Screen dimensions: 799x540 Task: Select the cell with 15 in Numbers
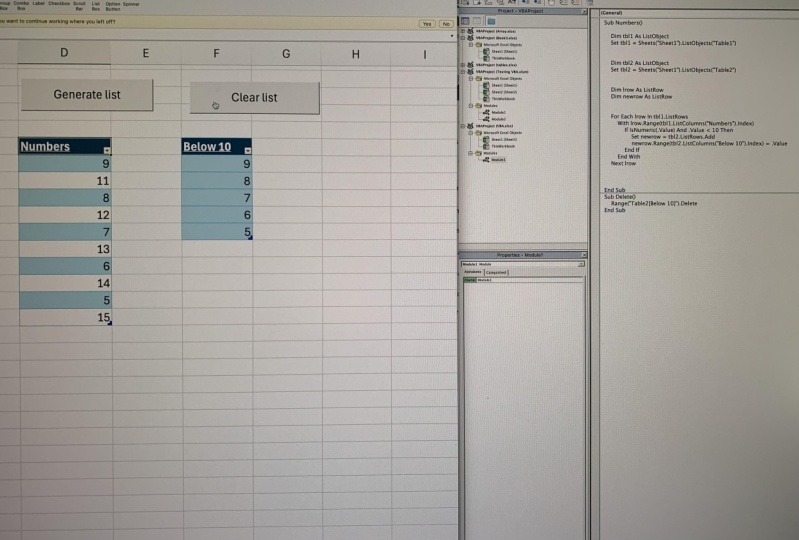pyautogui.click(x=65, y=317)
